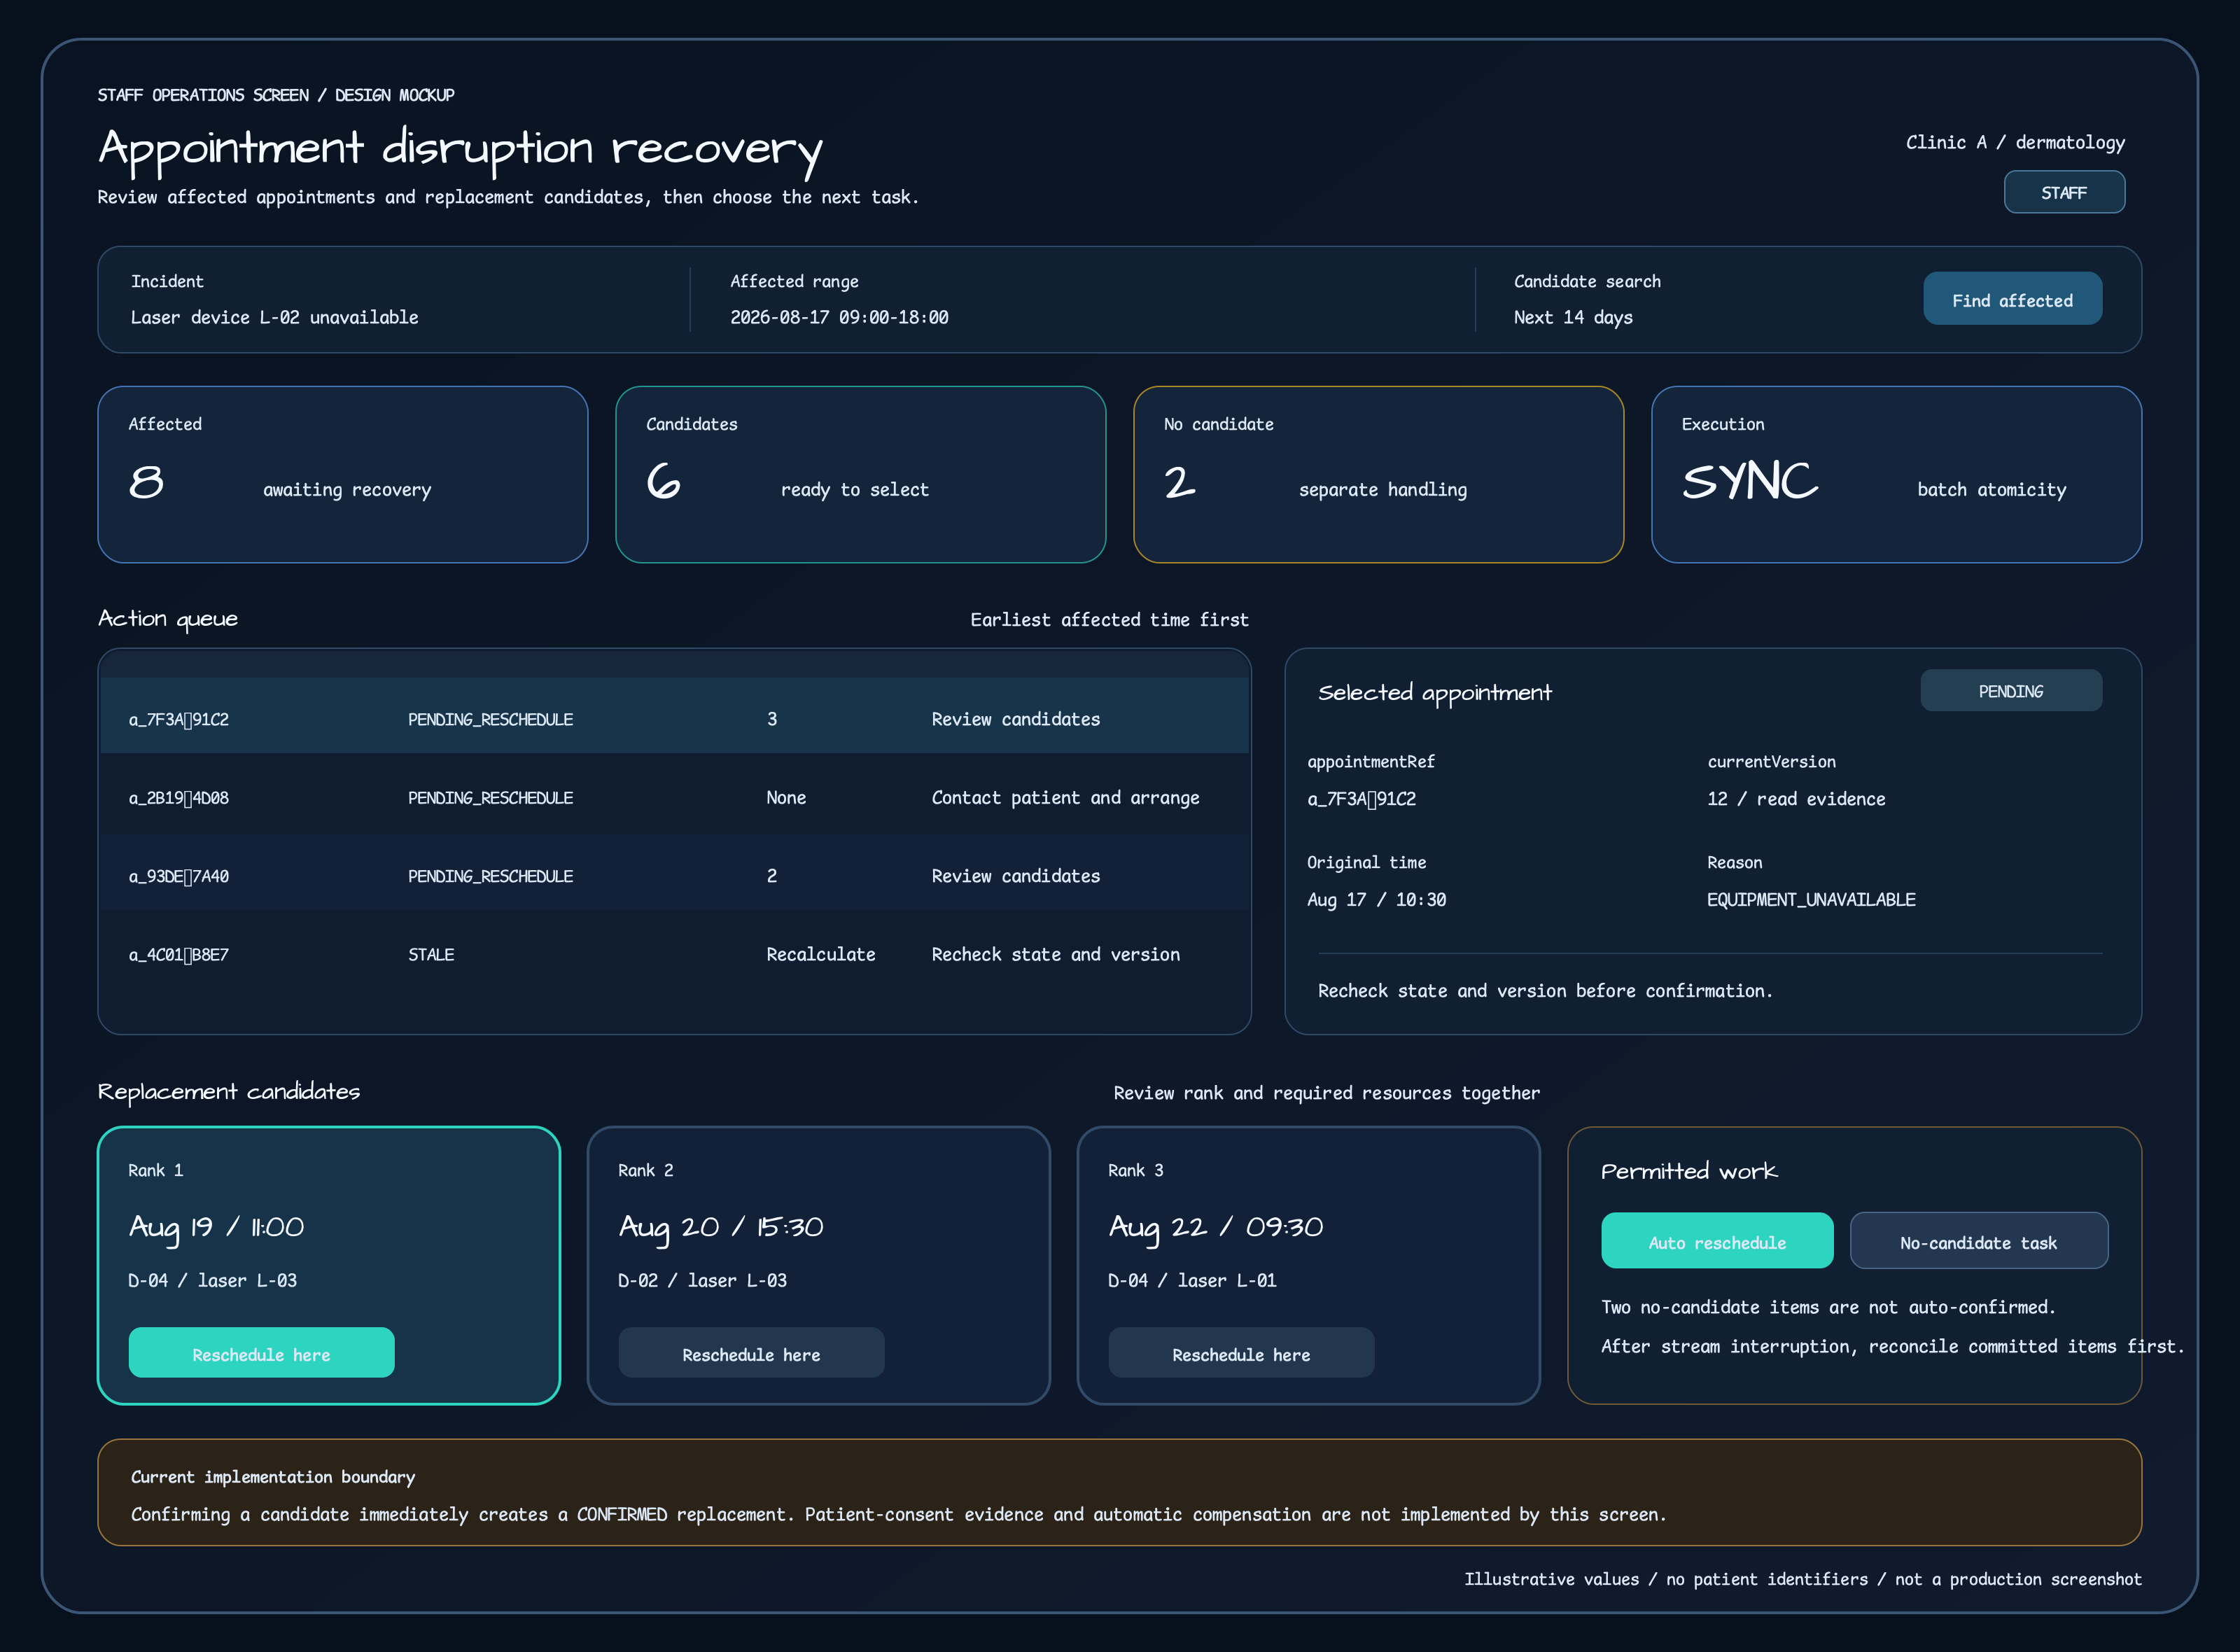This screenshot has width=2240, height=1652.
Task: Reschedule to Rank 3 Aug 22 slot
Action: (1241, 1353)
